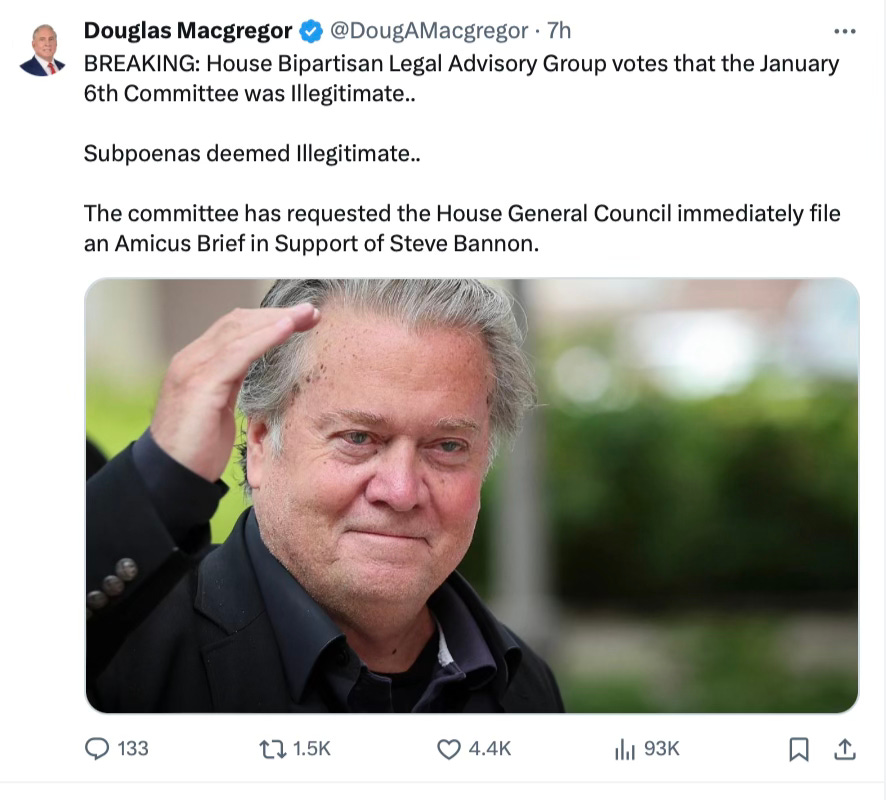
Task: Open the @DougAMacgregor handle link
Action: click(x=429, y=31)
